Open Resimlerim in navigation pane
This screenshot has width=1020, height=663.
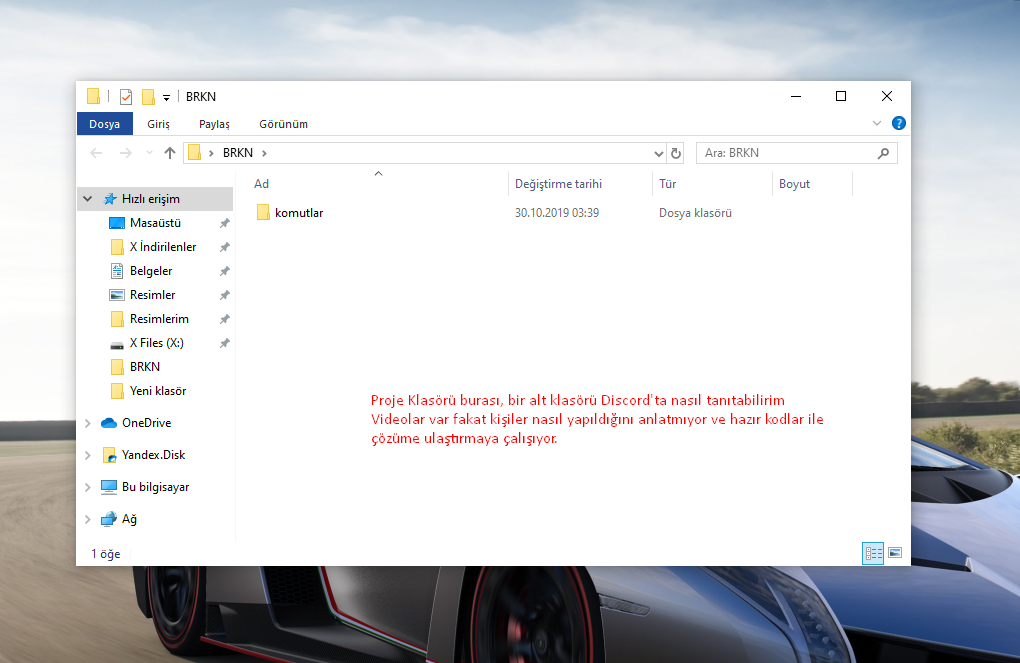159,319
